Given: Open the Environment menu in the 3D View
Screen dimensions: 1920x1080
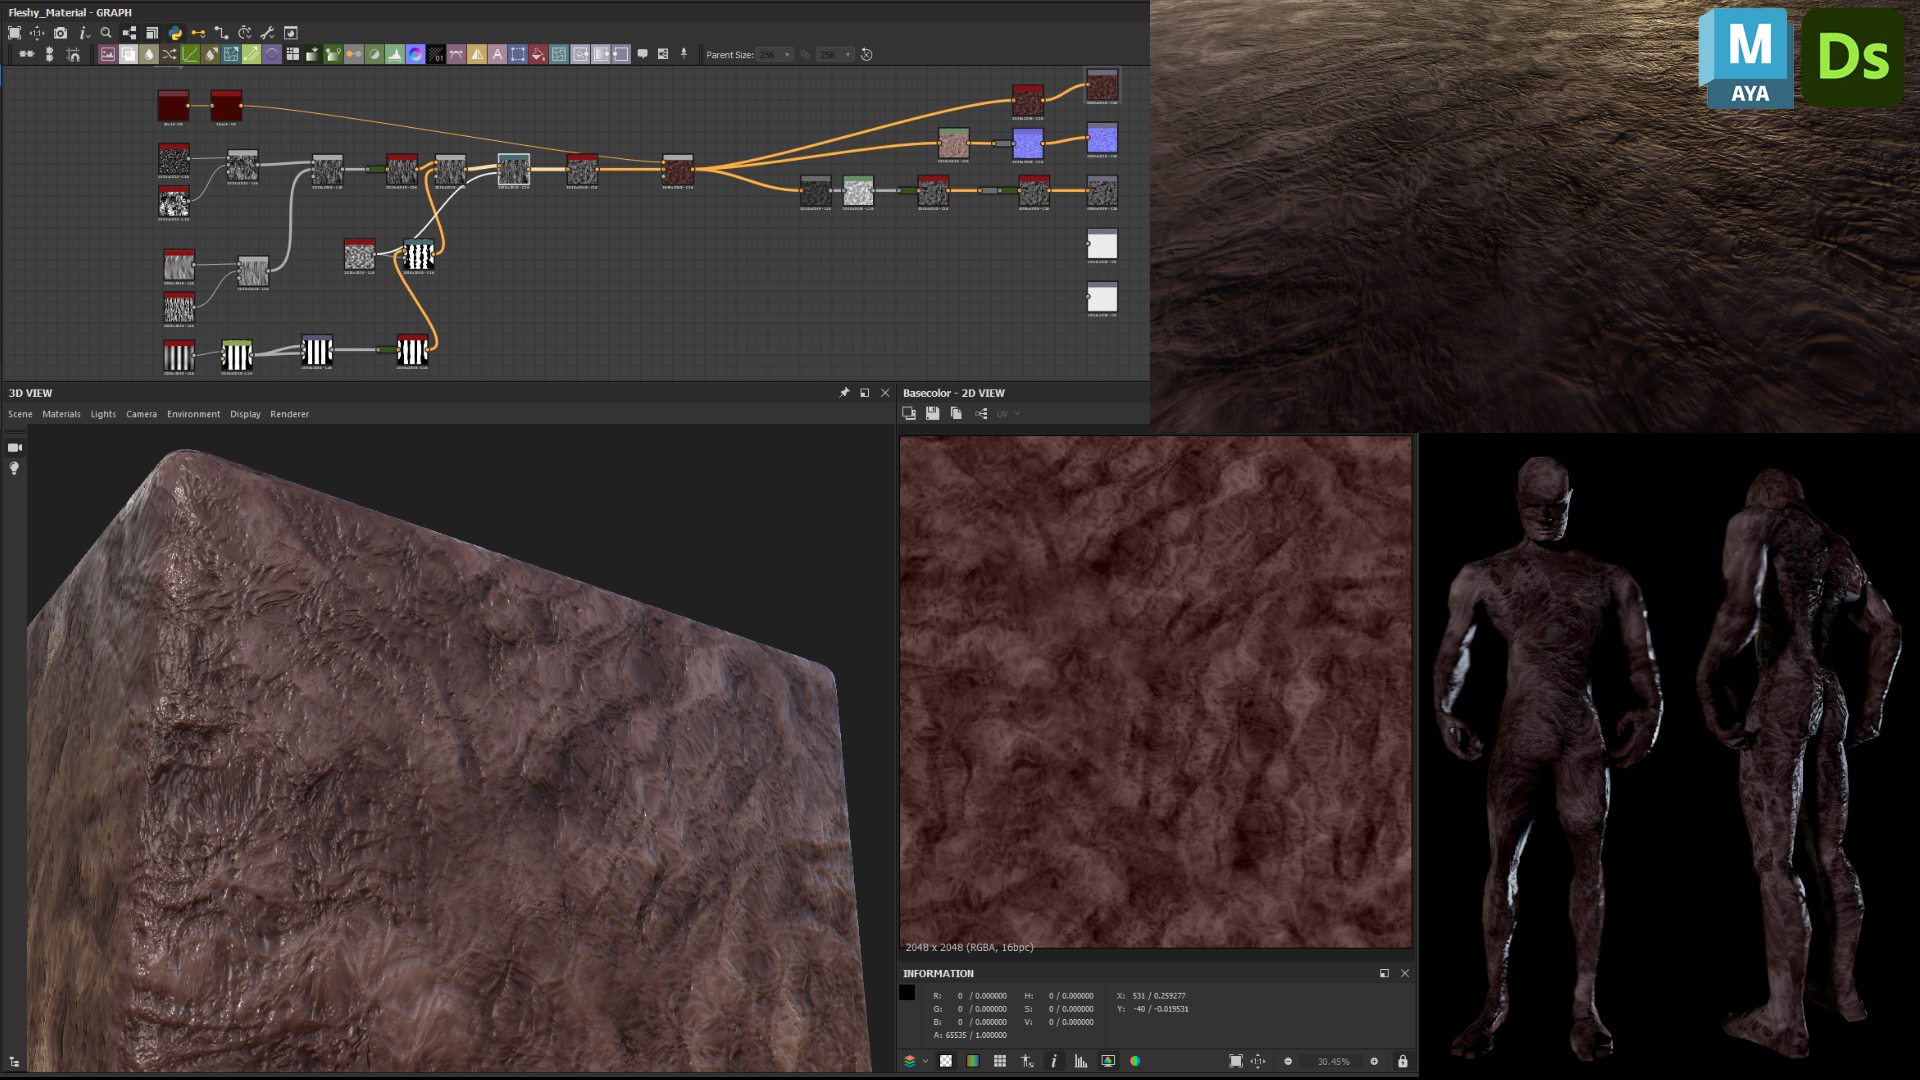Looking at the screenshot, I should 194,414.
